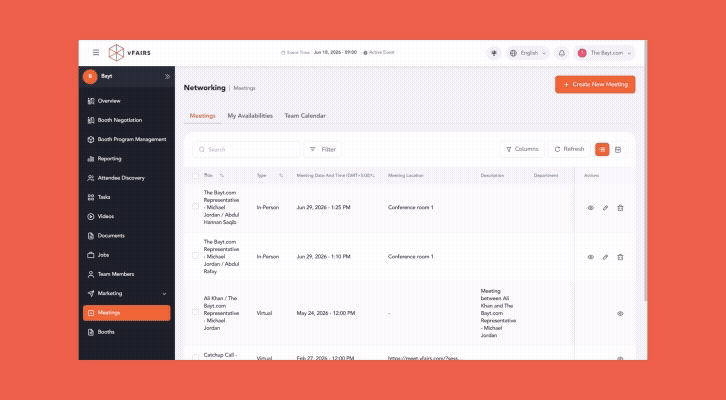Delete the Jun 29 1:25 PM meeting
This screenshot has height=400, width=726.
pos(620,208)
